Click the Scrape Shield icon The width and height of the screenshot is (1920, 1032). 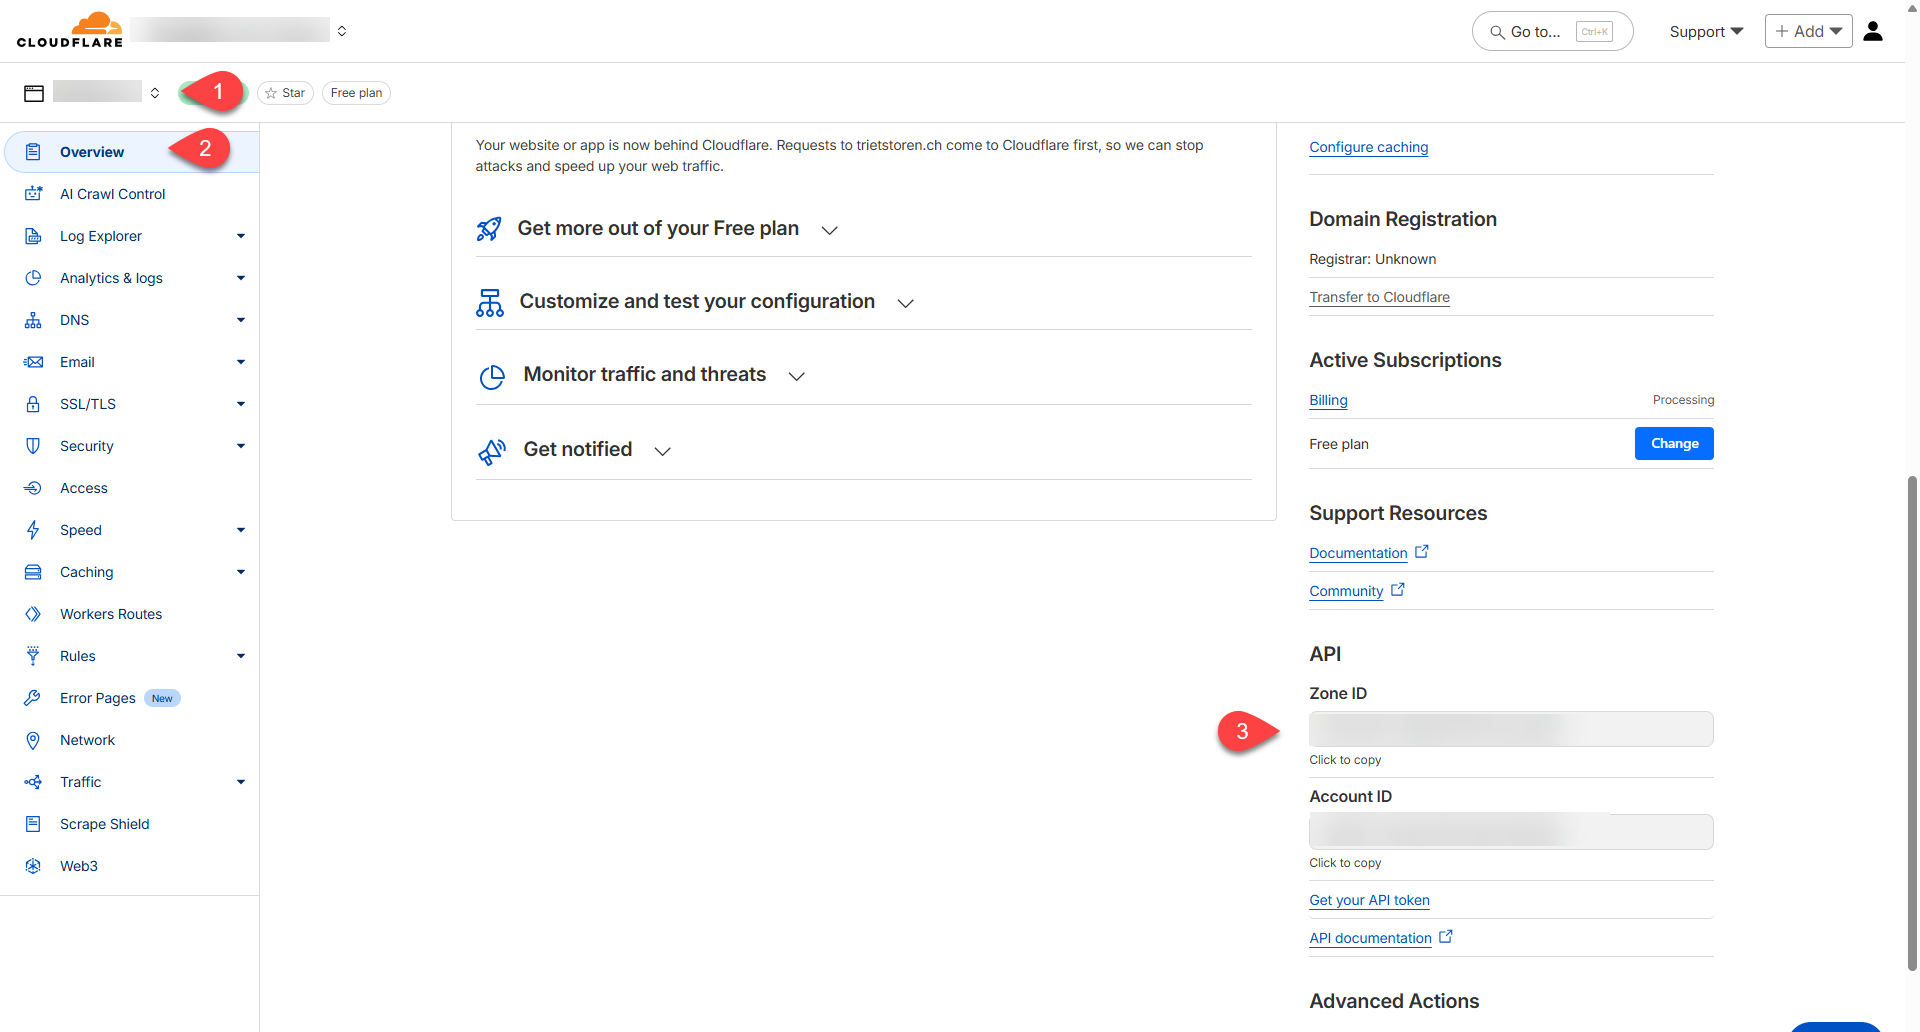pyautogui.click(x=33, y=824)
